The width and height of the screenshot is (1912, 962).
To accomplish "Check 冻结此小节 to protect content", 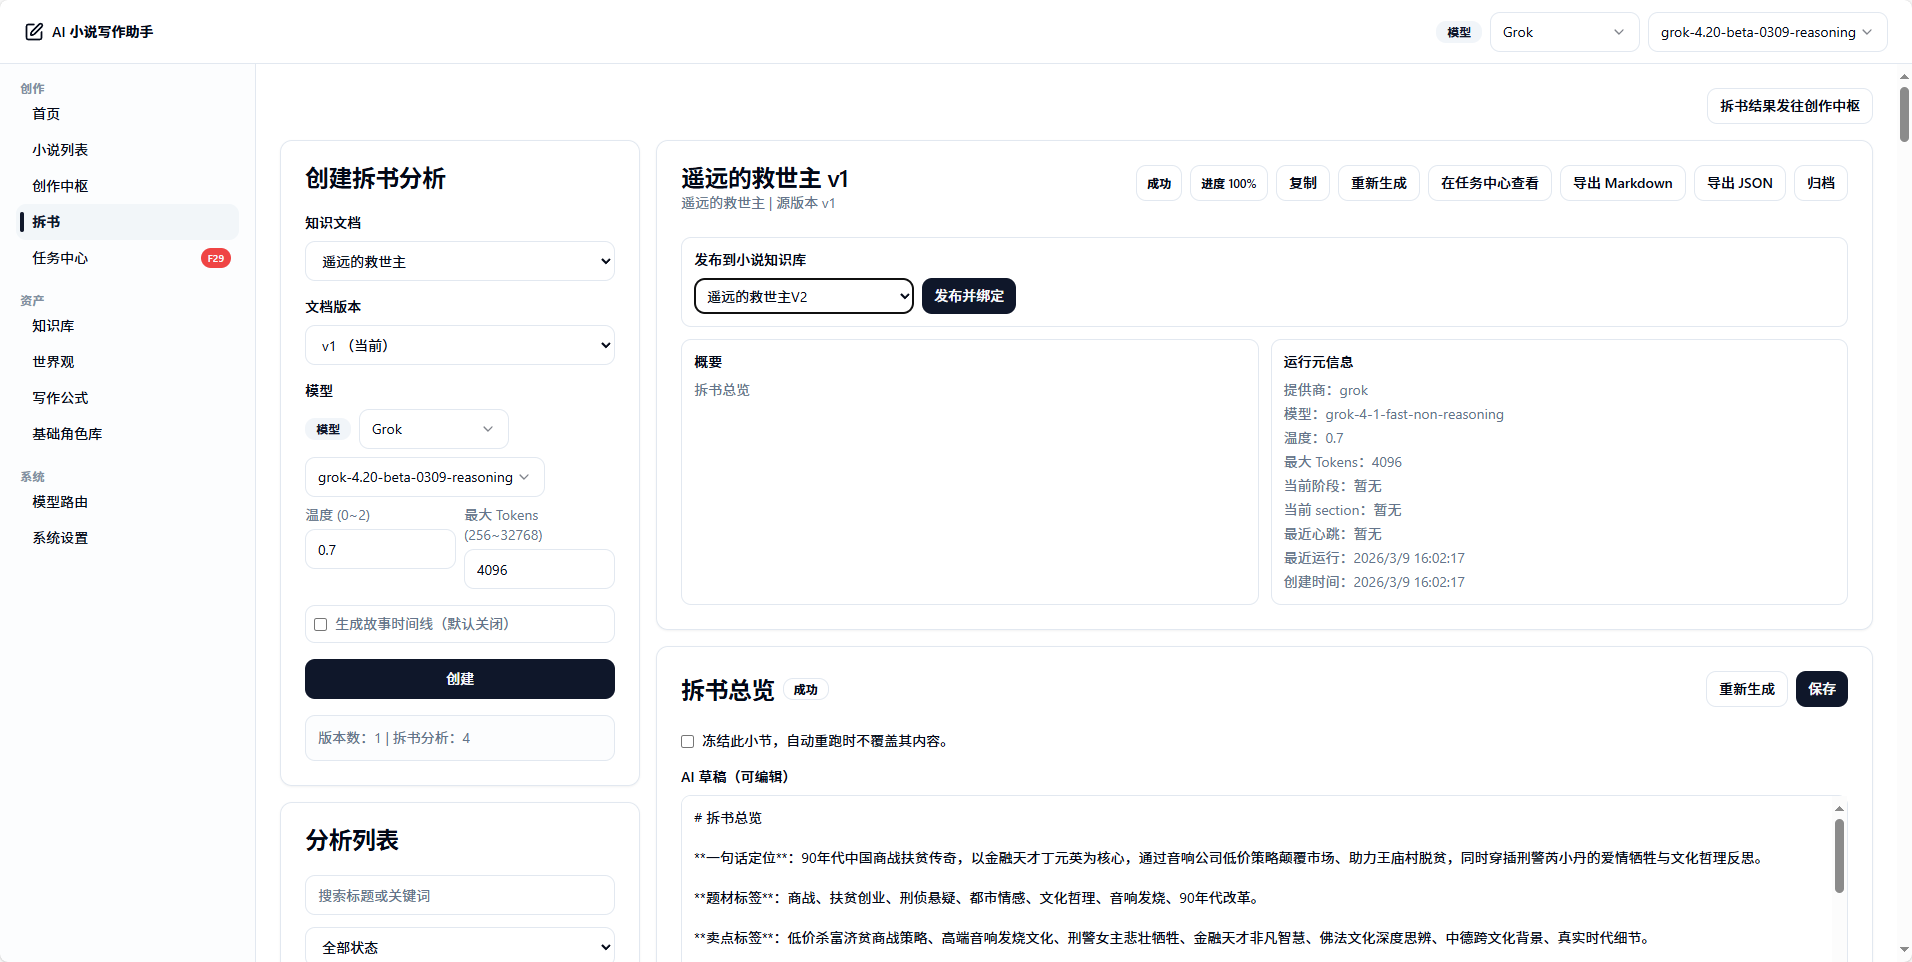I will point(686,741).
